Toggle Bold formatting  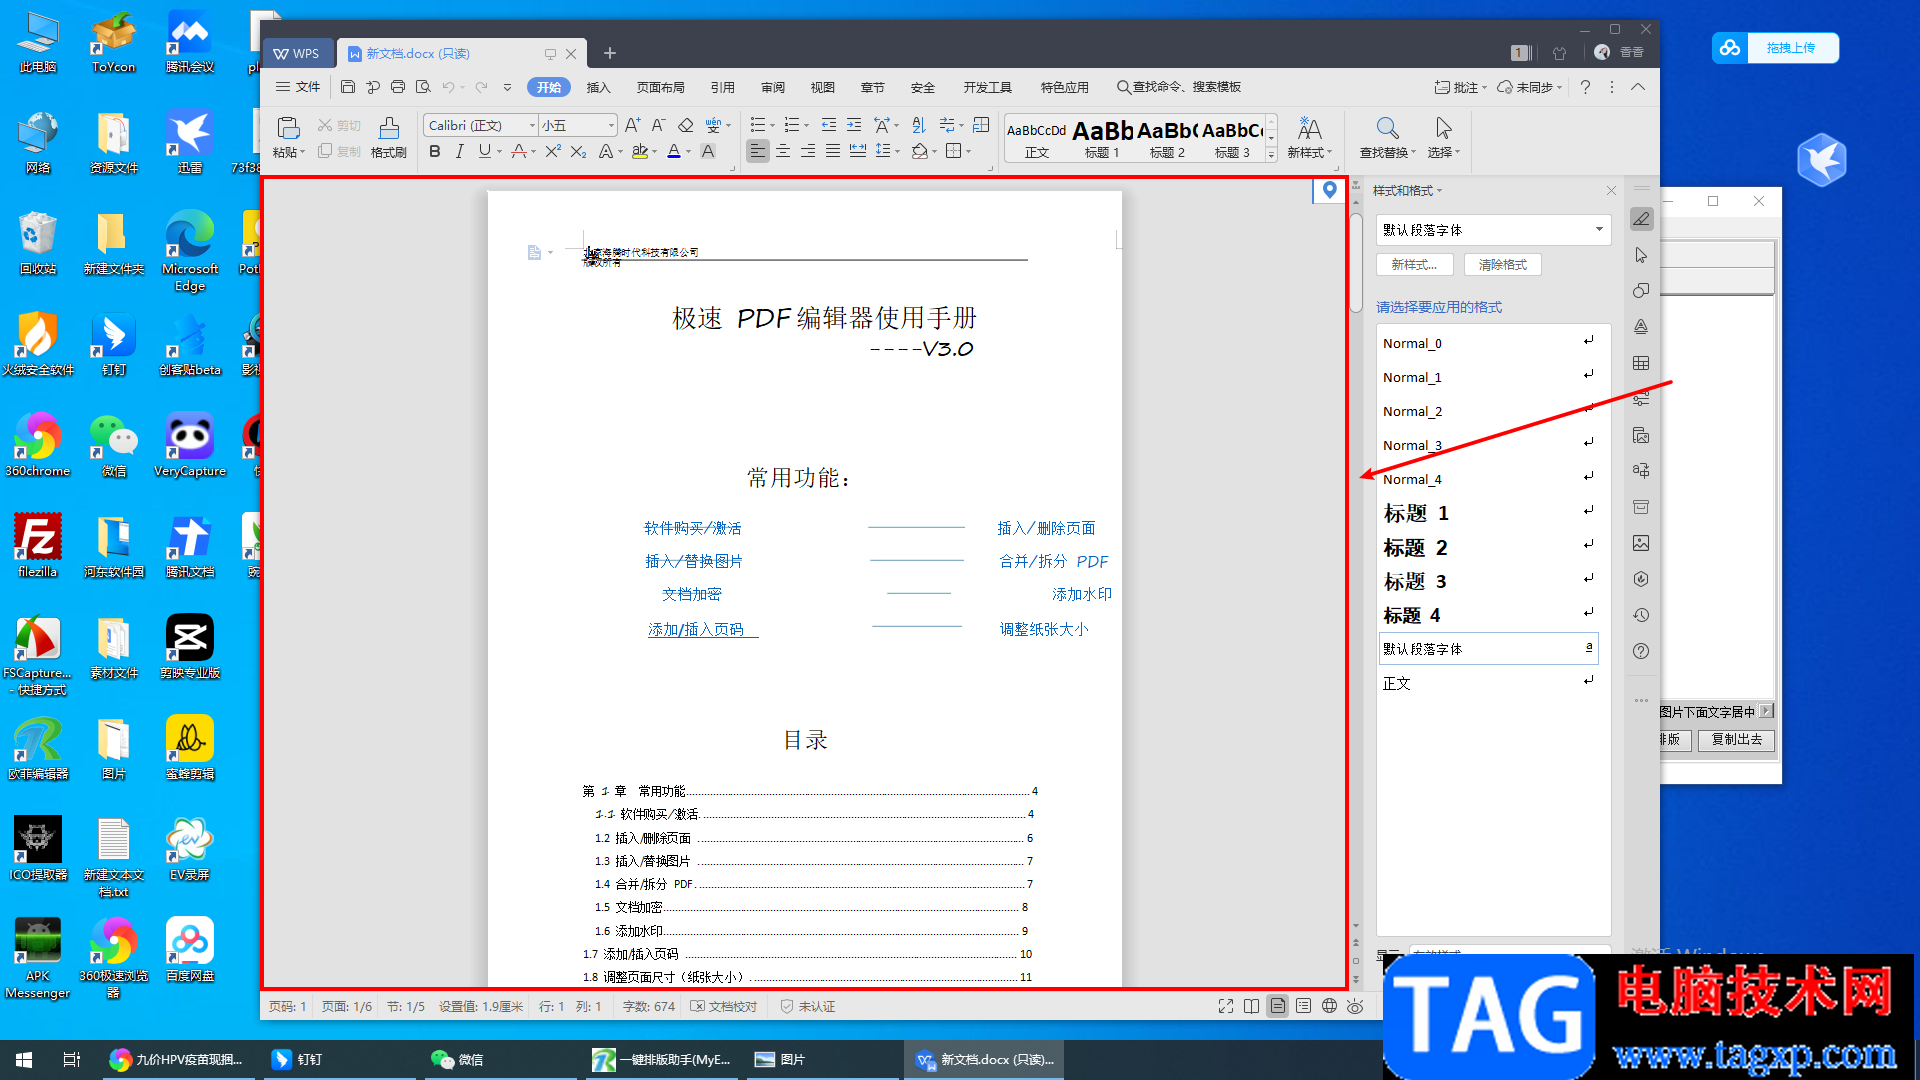tap(434, 151)
